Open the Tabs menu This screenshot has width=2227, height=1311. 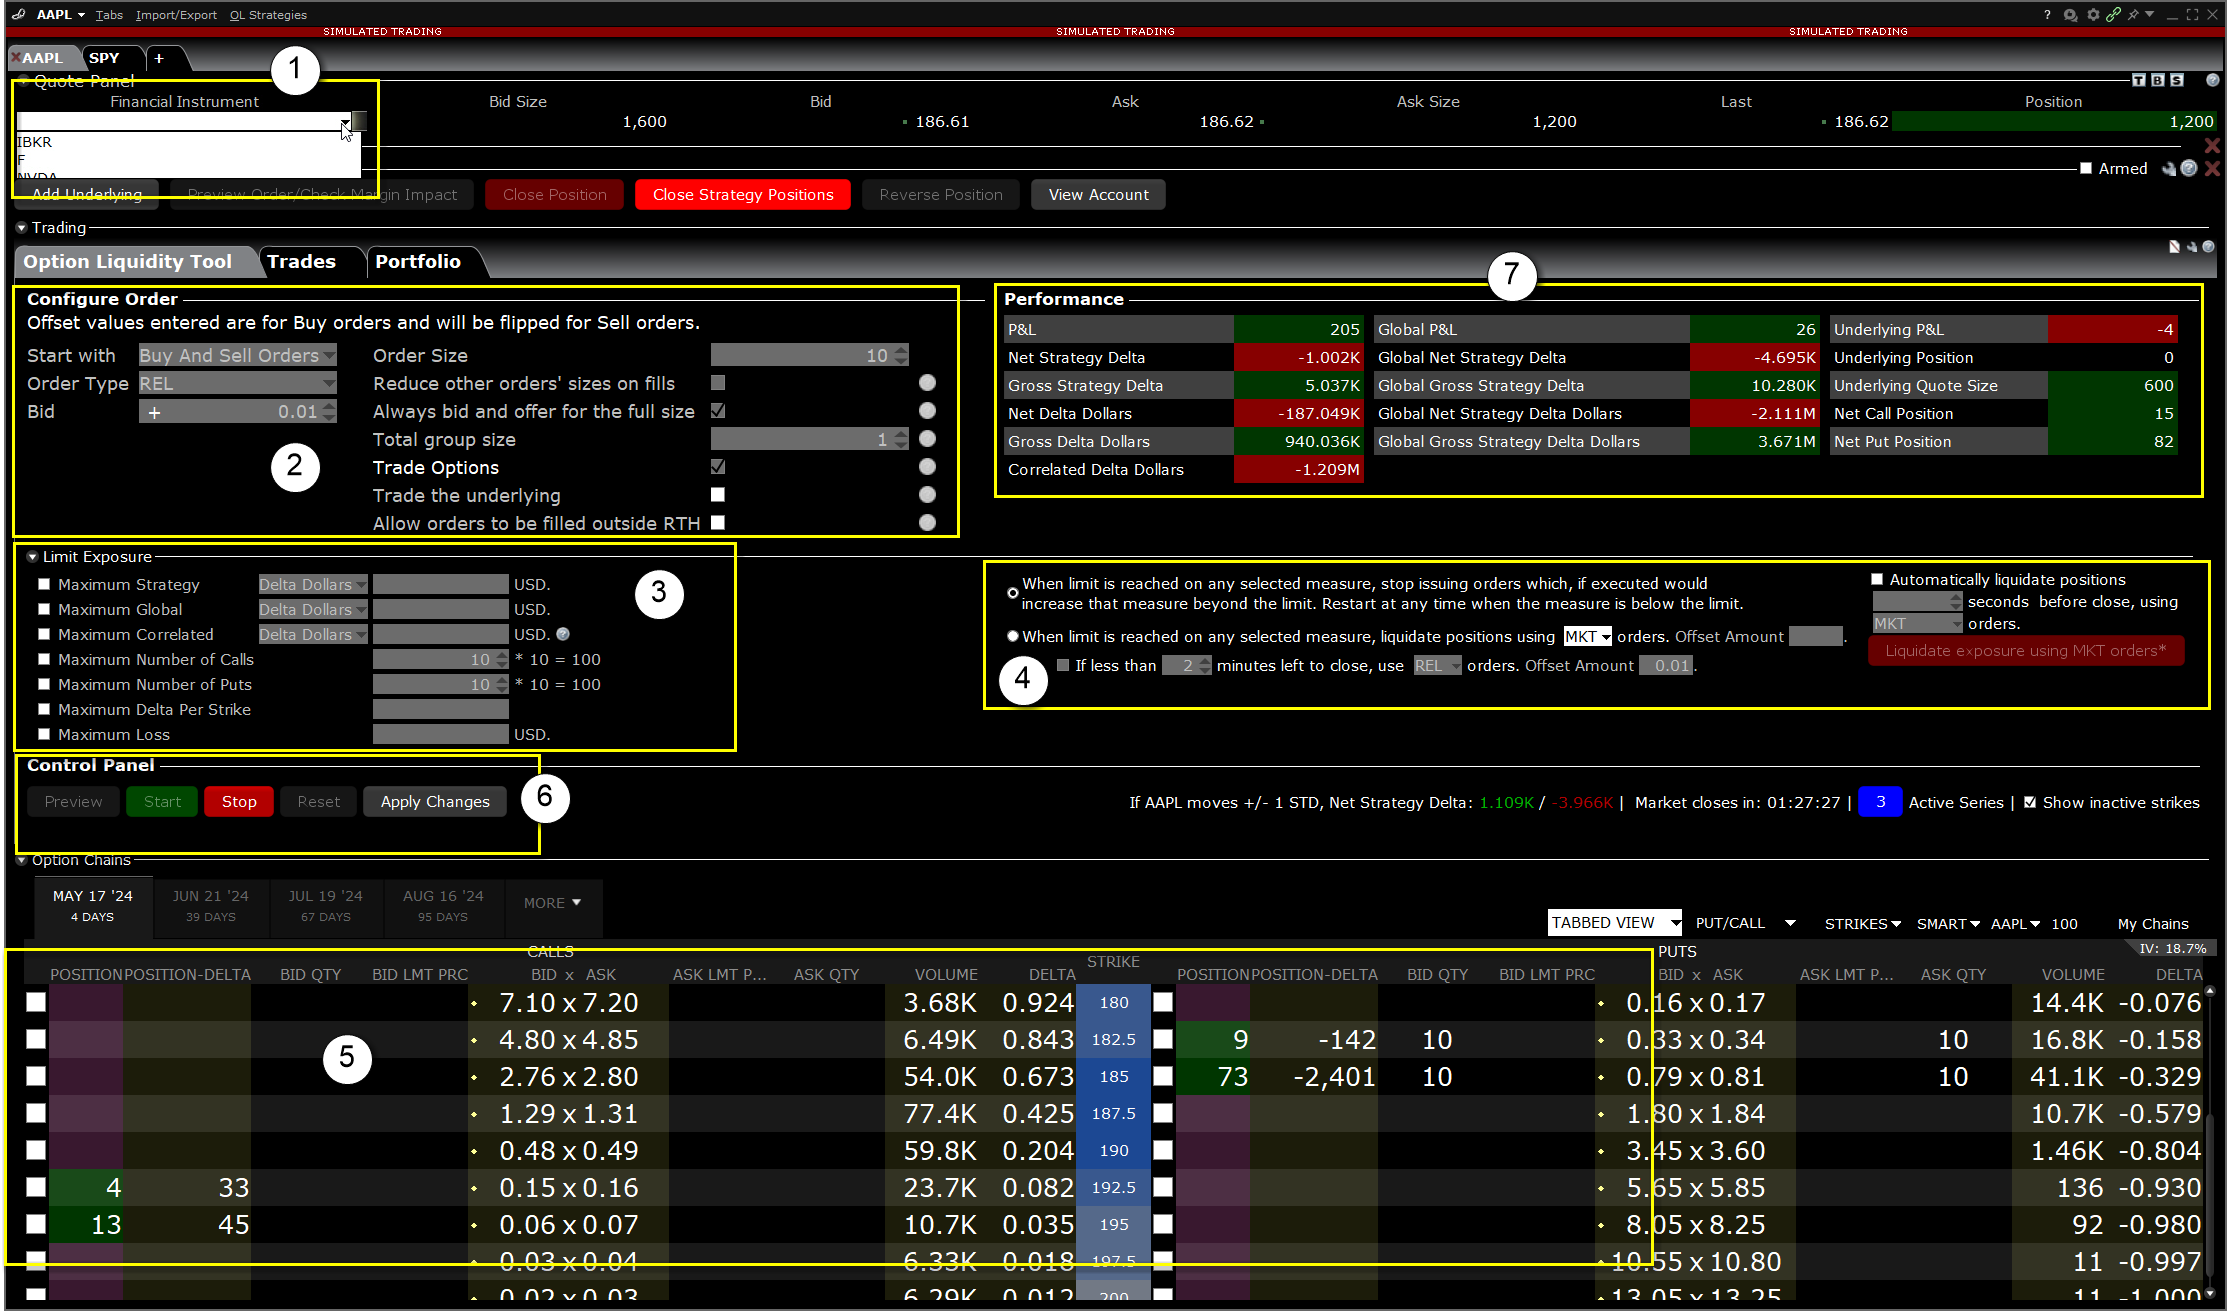[109, 15]
